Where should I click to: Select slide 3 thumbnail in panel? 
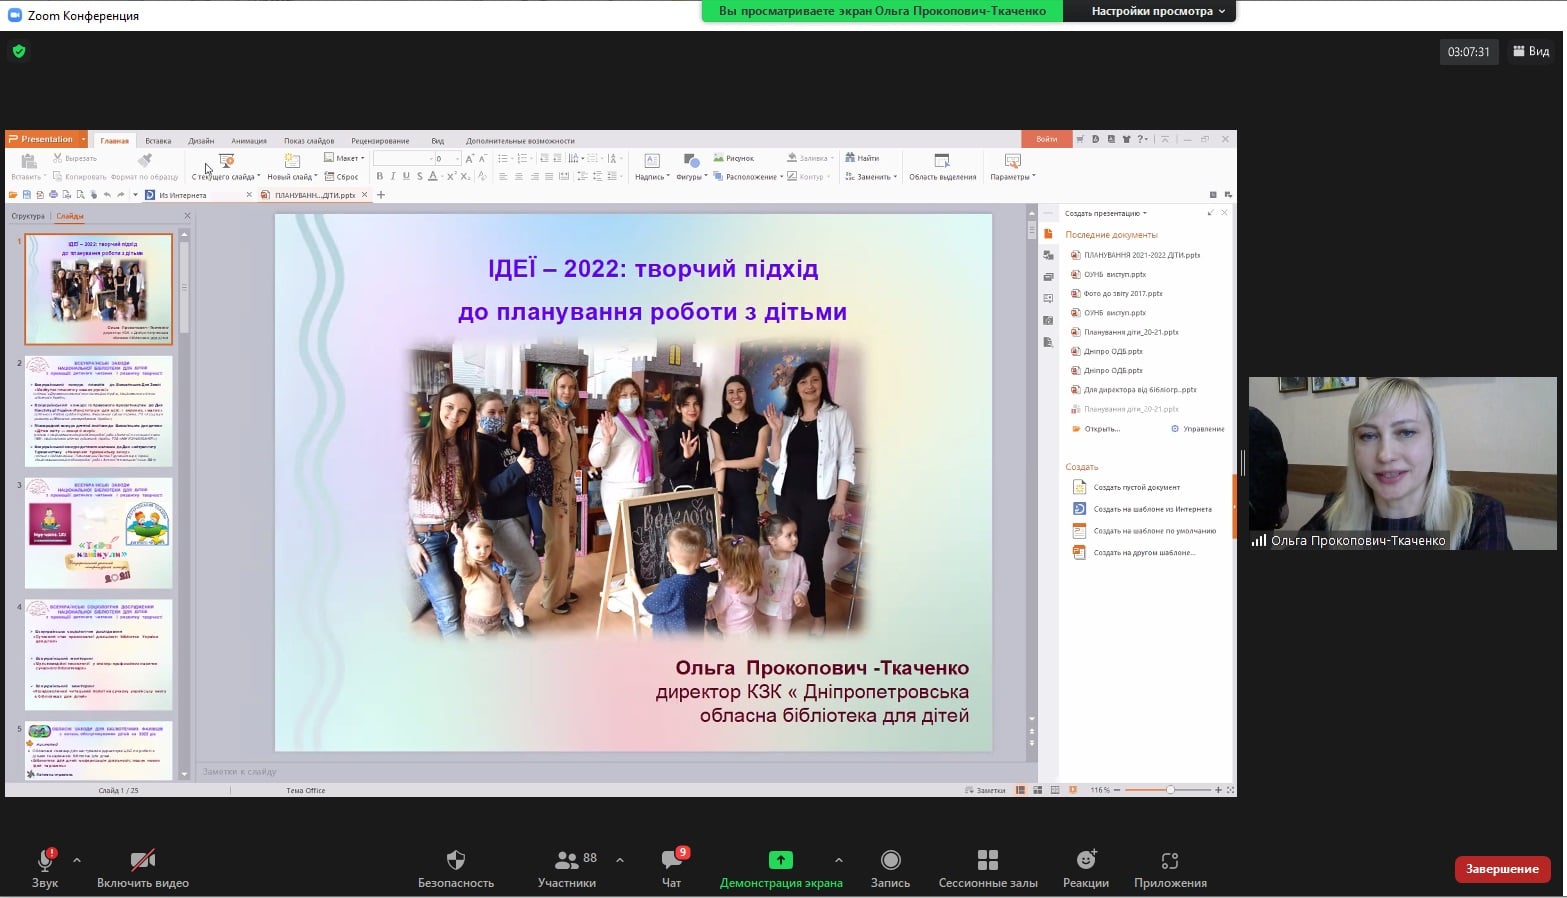coord(99,533)
